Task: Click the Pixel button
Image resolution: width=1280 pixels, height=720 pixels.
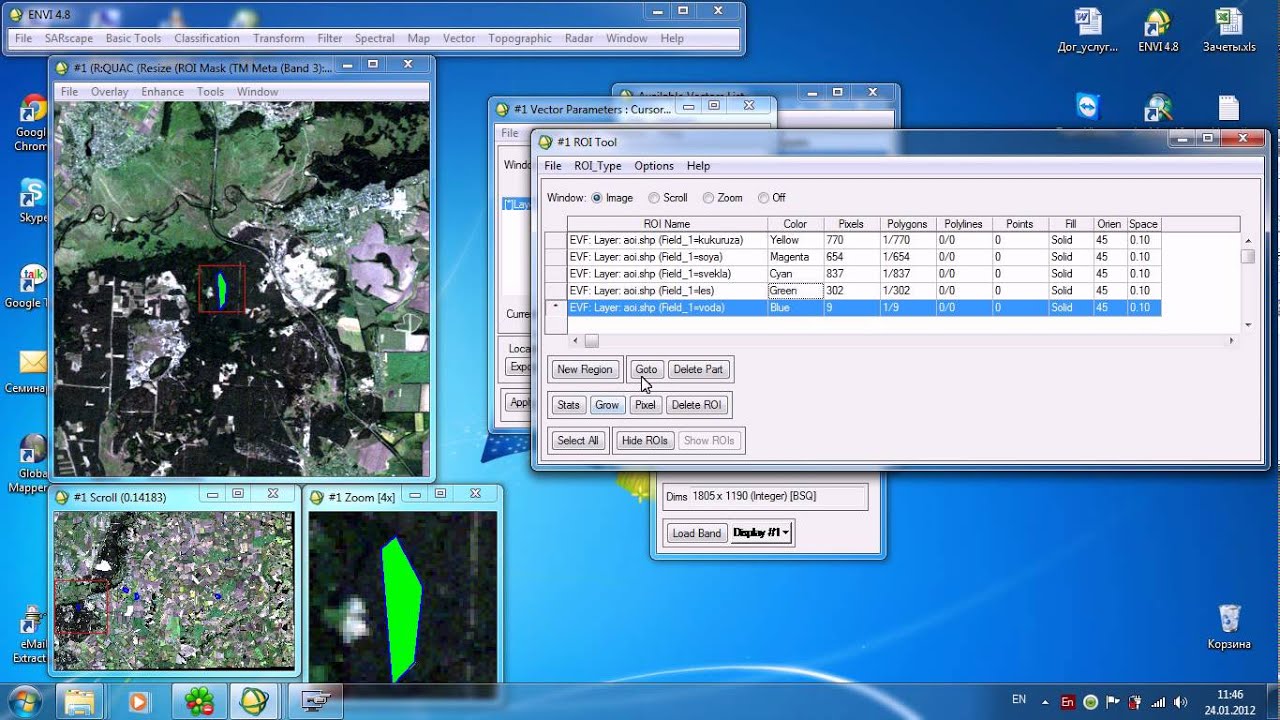Action: (645, 405)
